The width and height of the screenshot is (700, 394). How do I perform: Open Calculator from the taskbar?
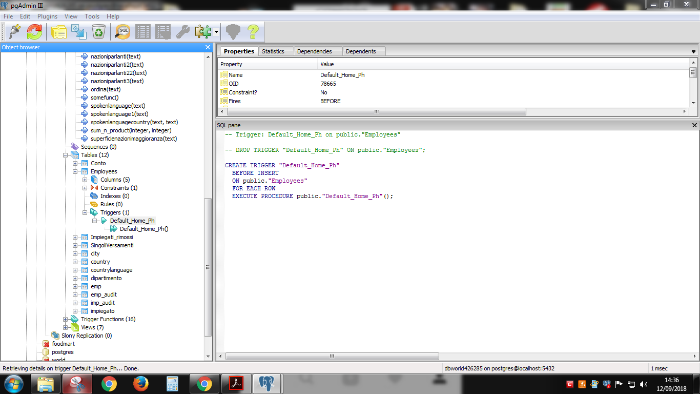[172, 384]
